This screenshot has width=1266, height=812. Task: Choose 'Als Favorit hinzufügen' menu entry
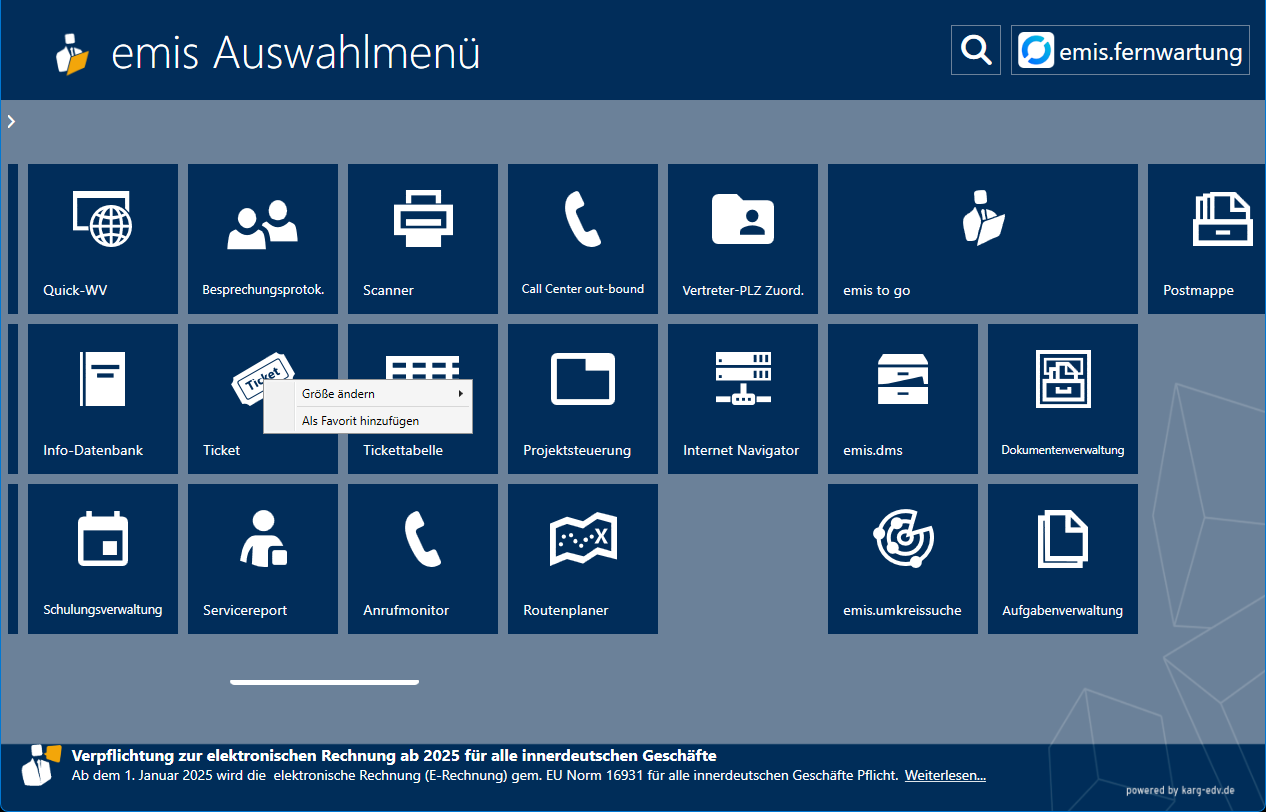tap(368, 421)
